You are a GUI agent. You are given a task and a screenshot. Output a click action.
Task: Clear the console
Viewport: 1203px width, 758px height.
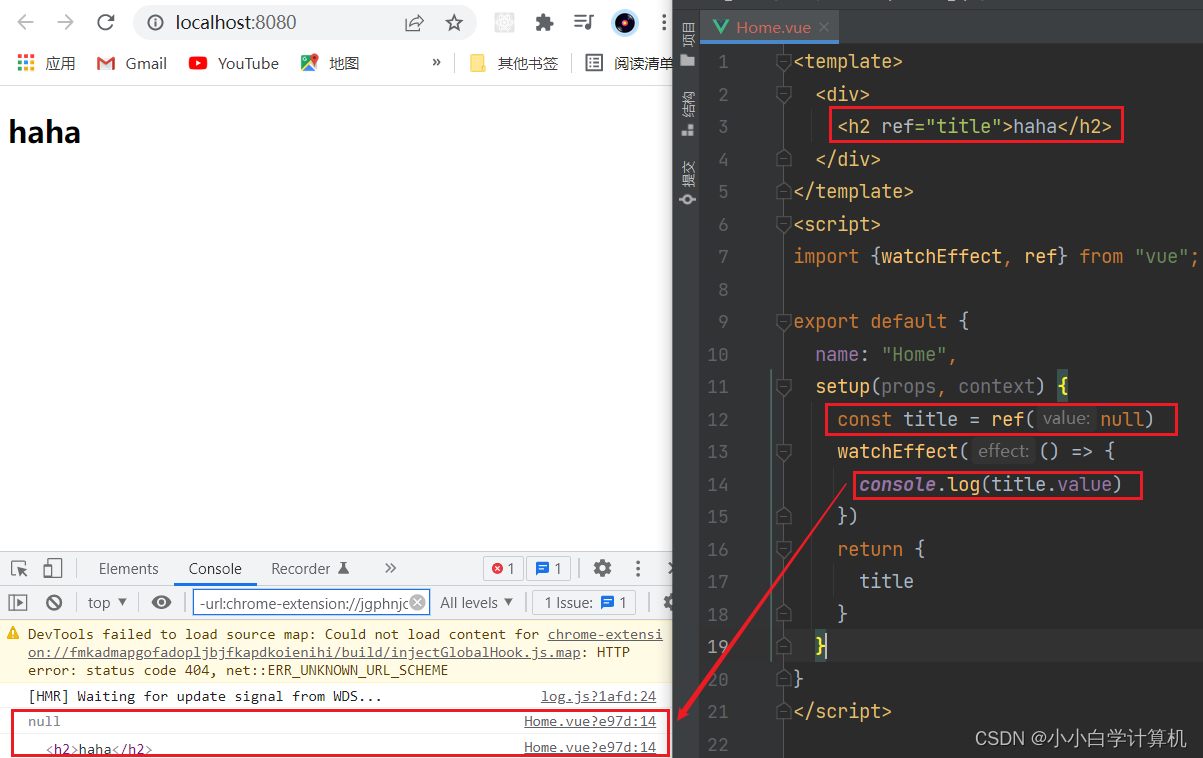coord(54,602)
